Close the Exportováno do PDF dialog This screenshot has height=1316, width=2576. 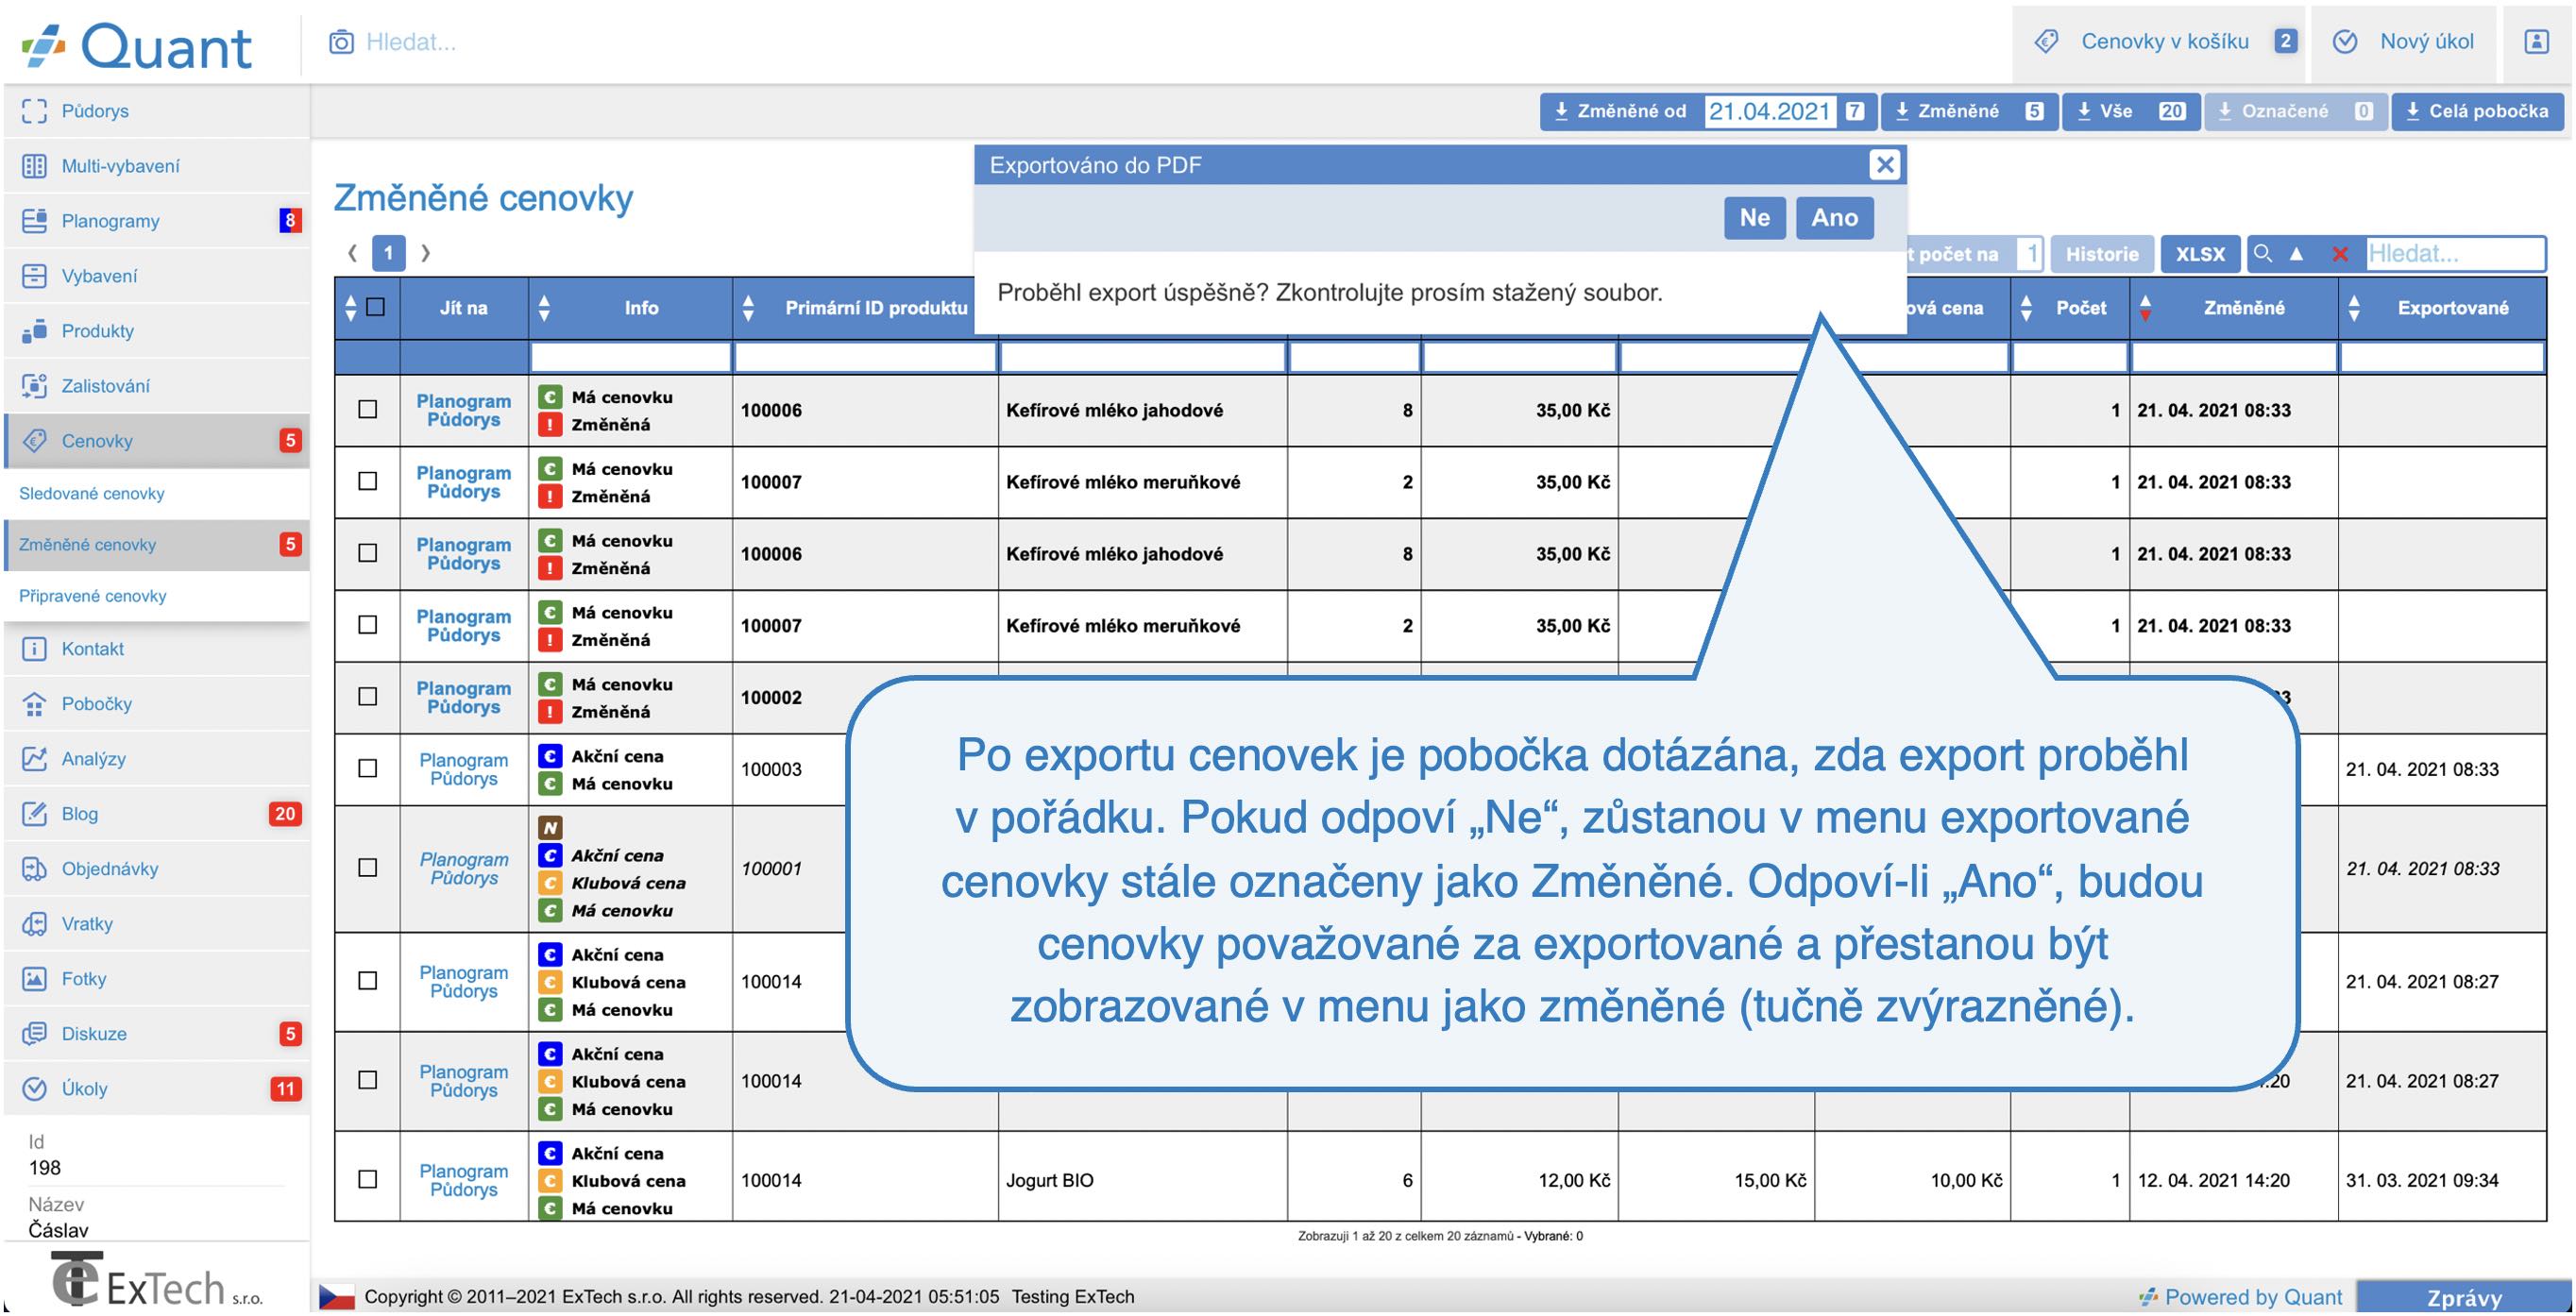point(1885,165)
